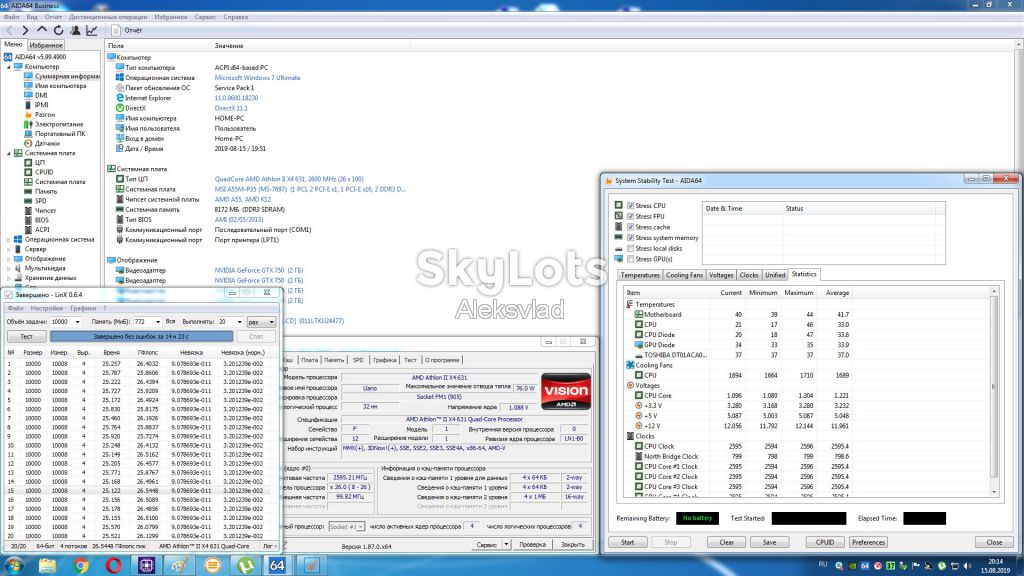Open the Microsoft Windows 7 Ultimate link
The width and height of the screenshot is (1024, 576).
point(257,78)
